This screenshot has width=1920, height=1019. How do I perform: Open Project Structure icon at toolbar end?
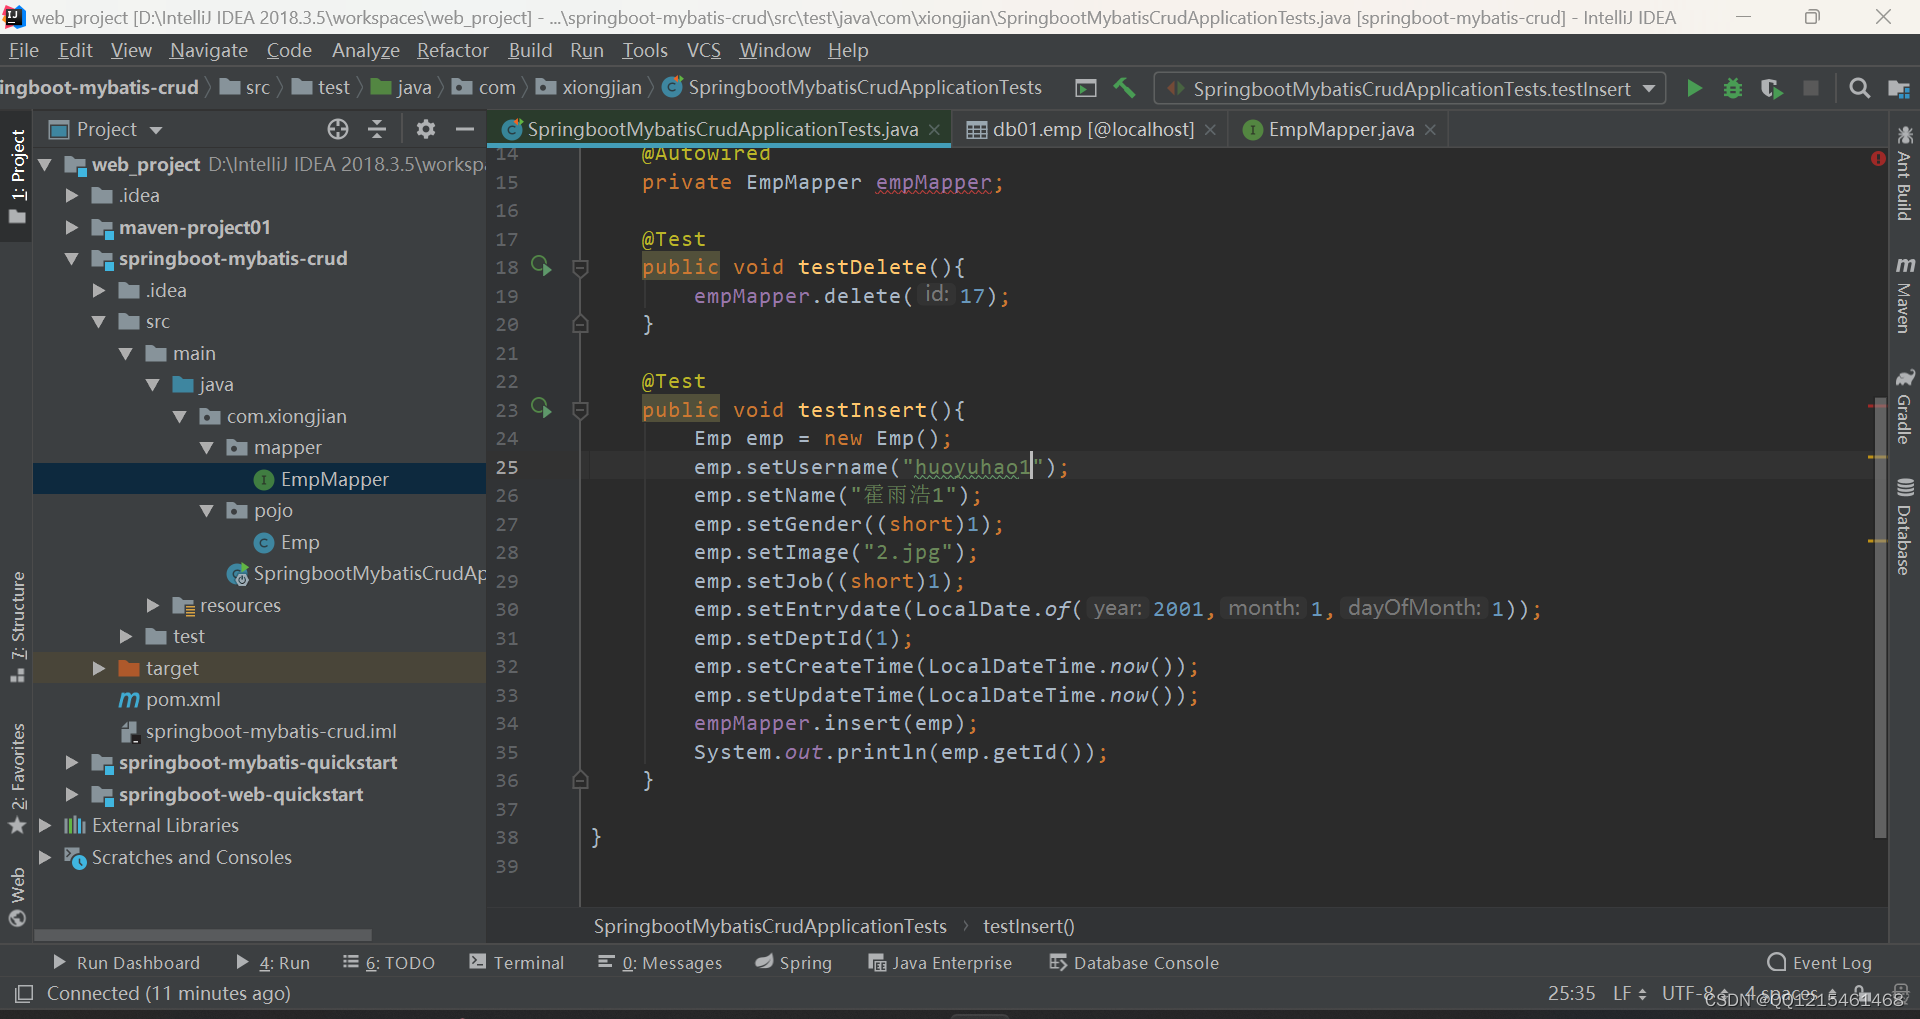tap(1898, 89)
